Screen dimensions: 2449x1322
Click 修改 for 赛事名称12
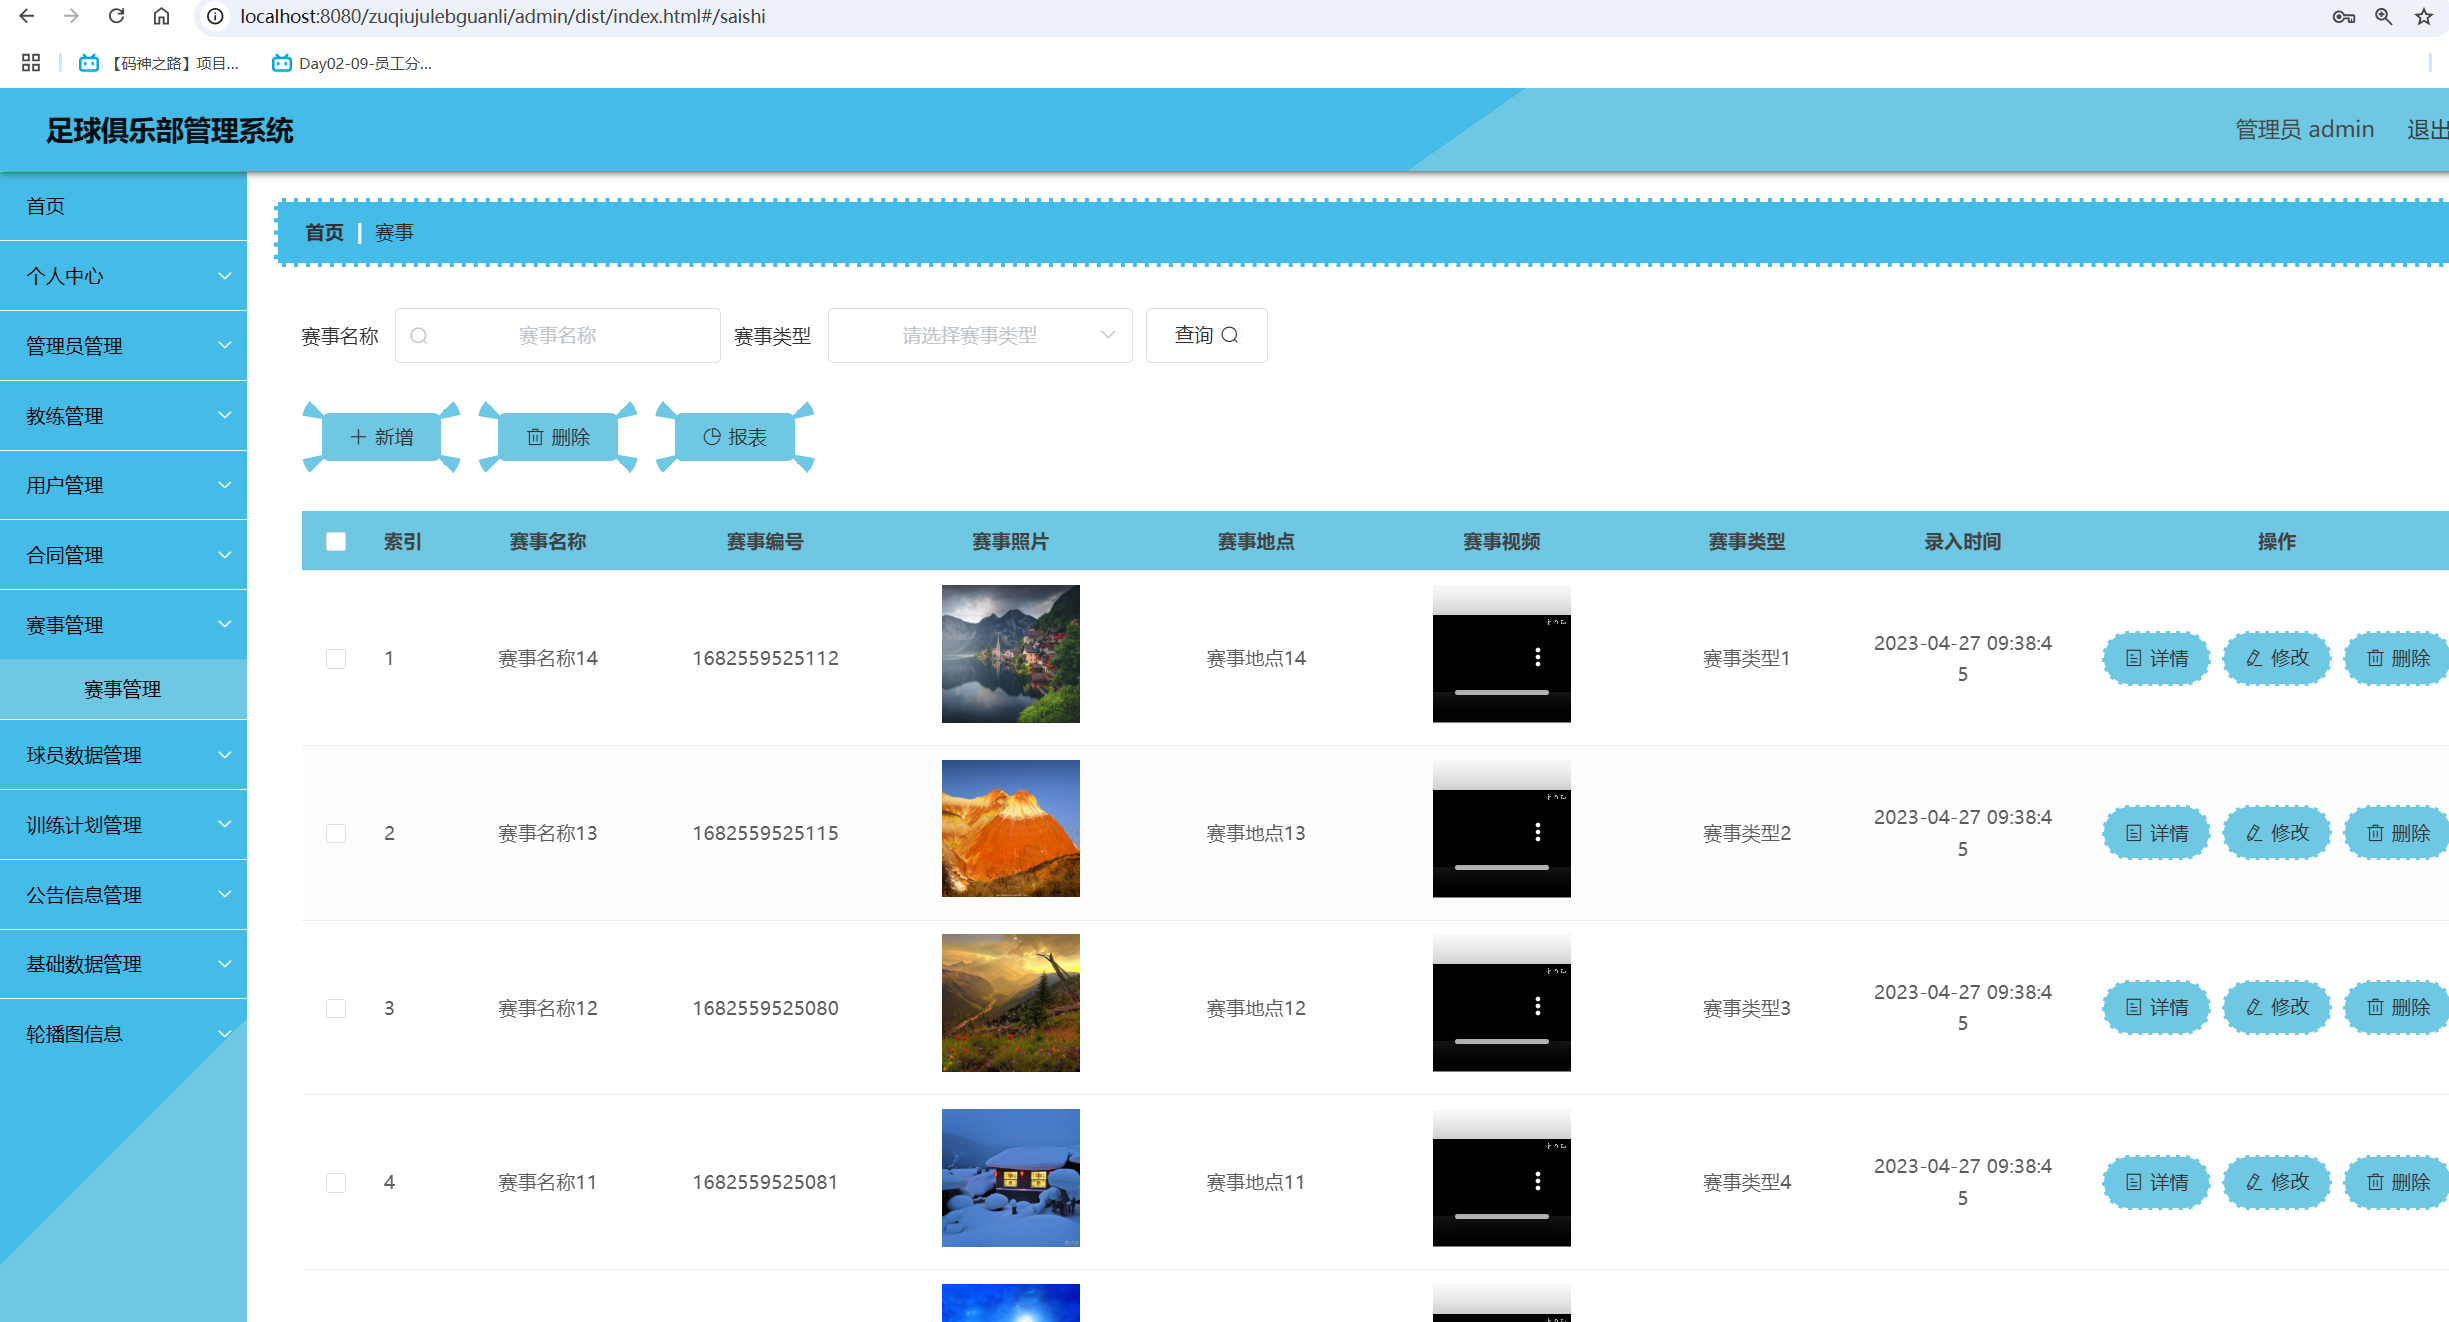[x=2277, y=1008]
